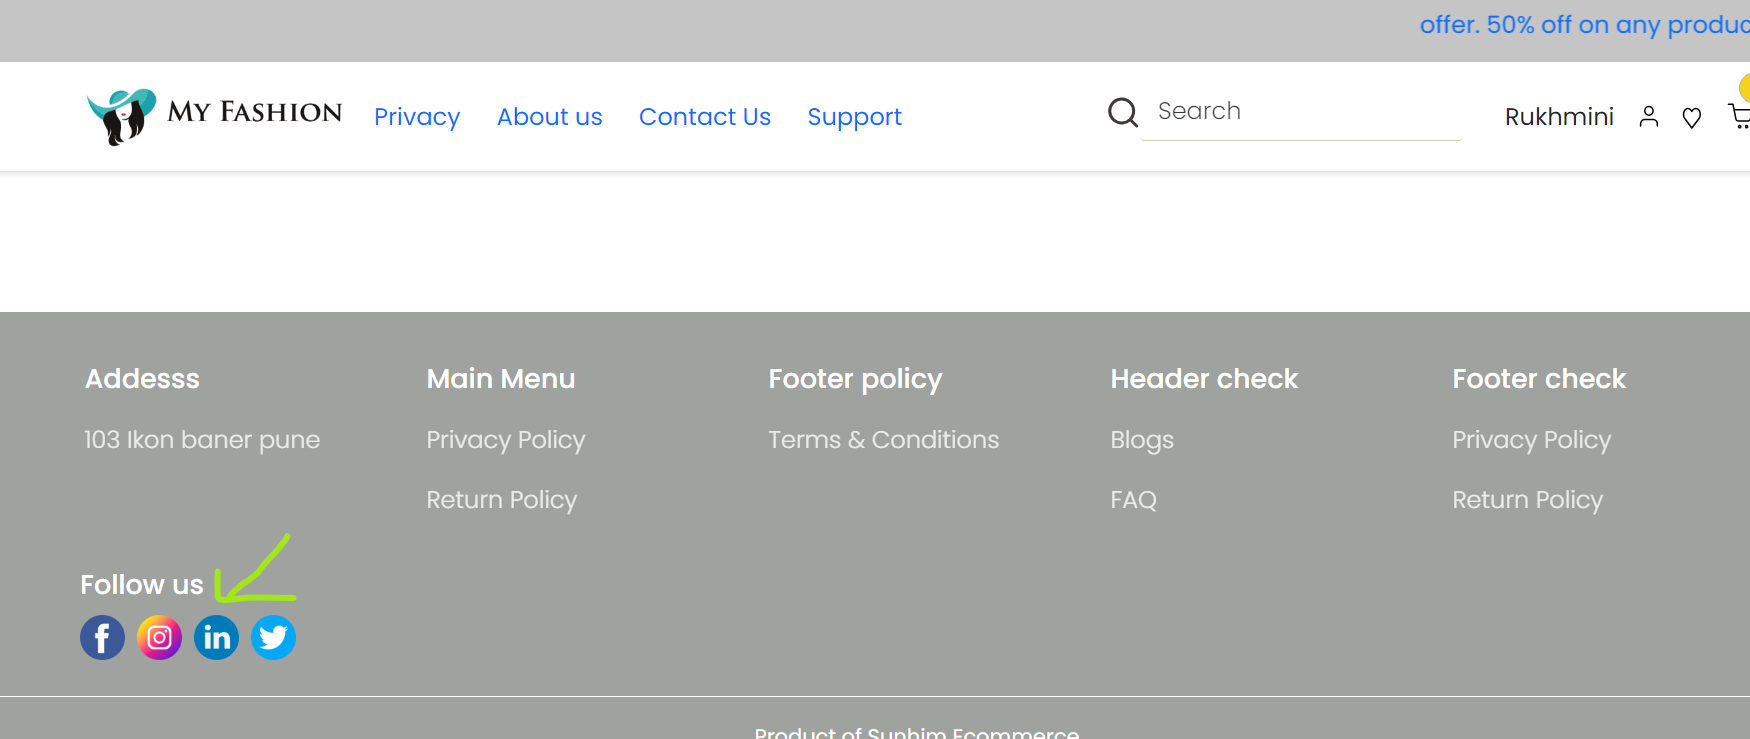Click the 50% off offer banner text
The height and width of the screenshot is (739, 1750).
[1585, 25]
